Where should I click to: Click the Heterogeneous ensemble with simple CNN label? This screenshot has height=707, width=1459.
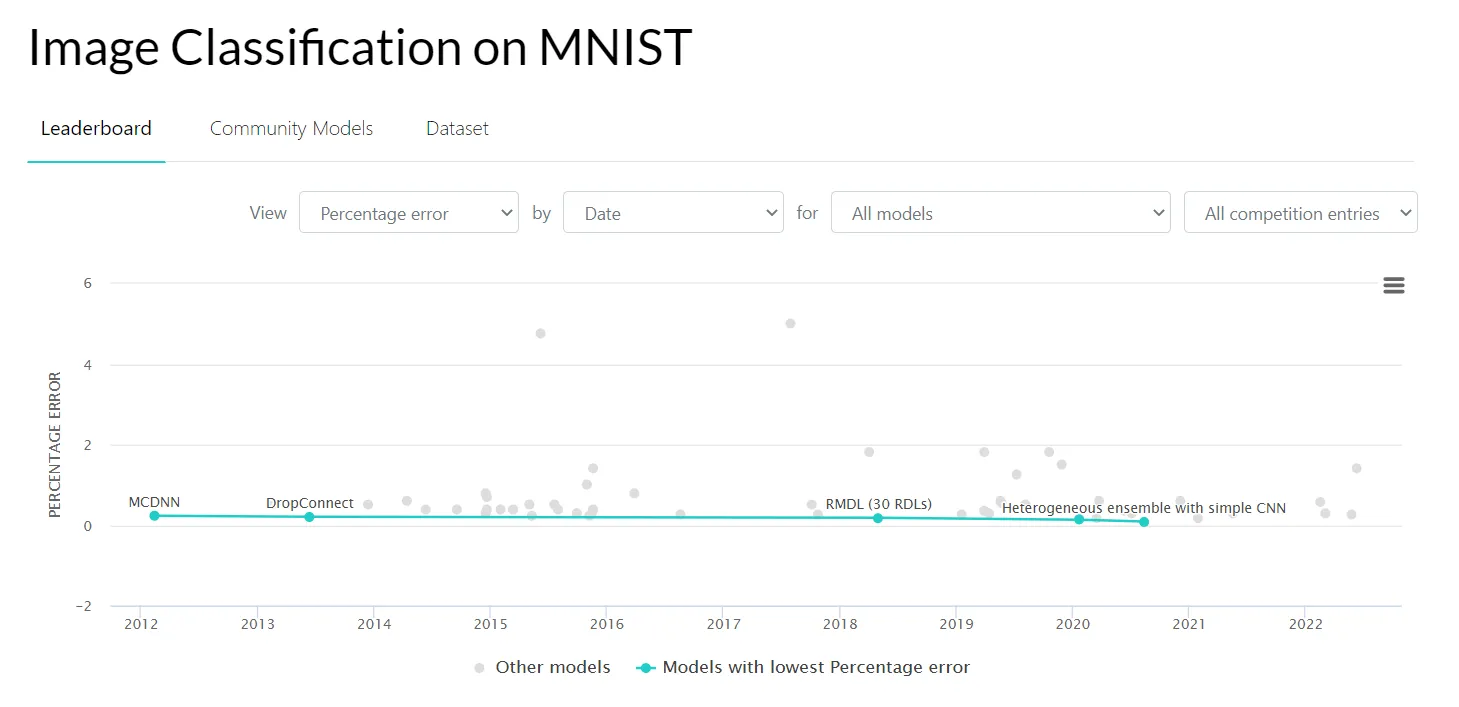click(x=1143, y=508)
